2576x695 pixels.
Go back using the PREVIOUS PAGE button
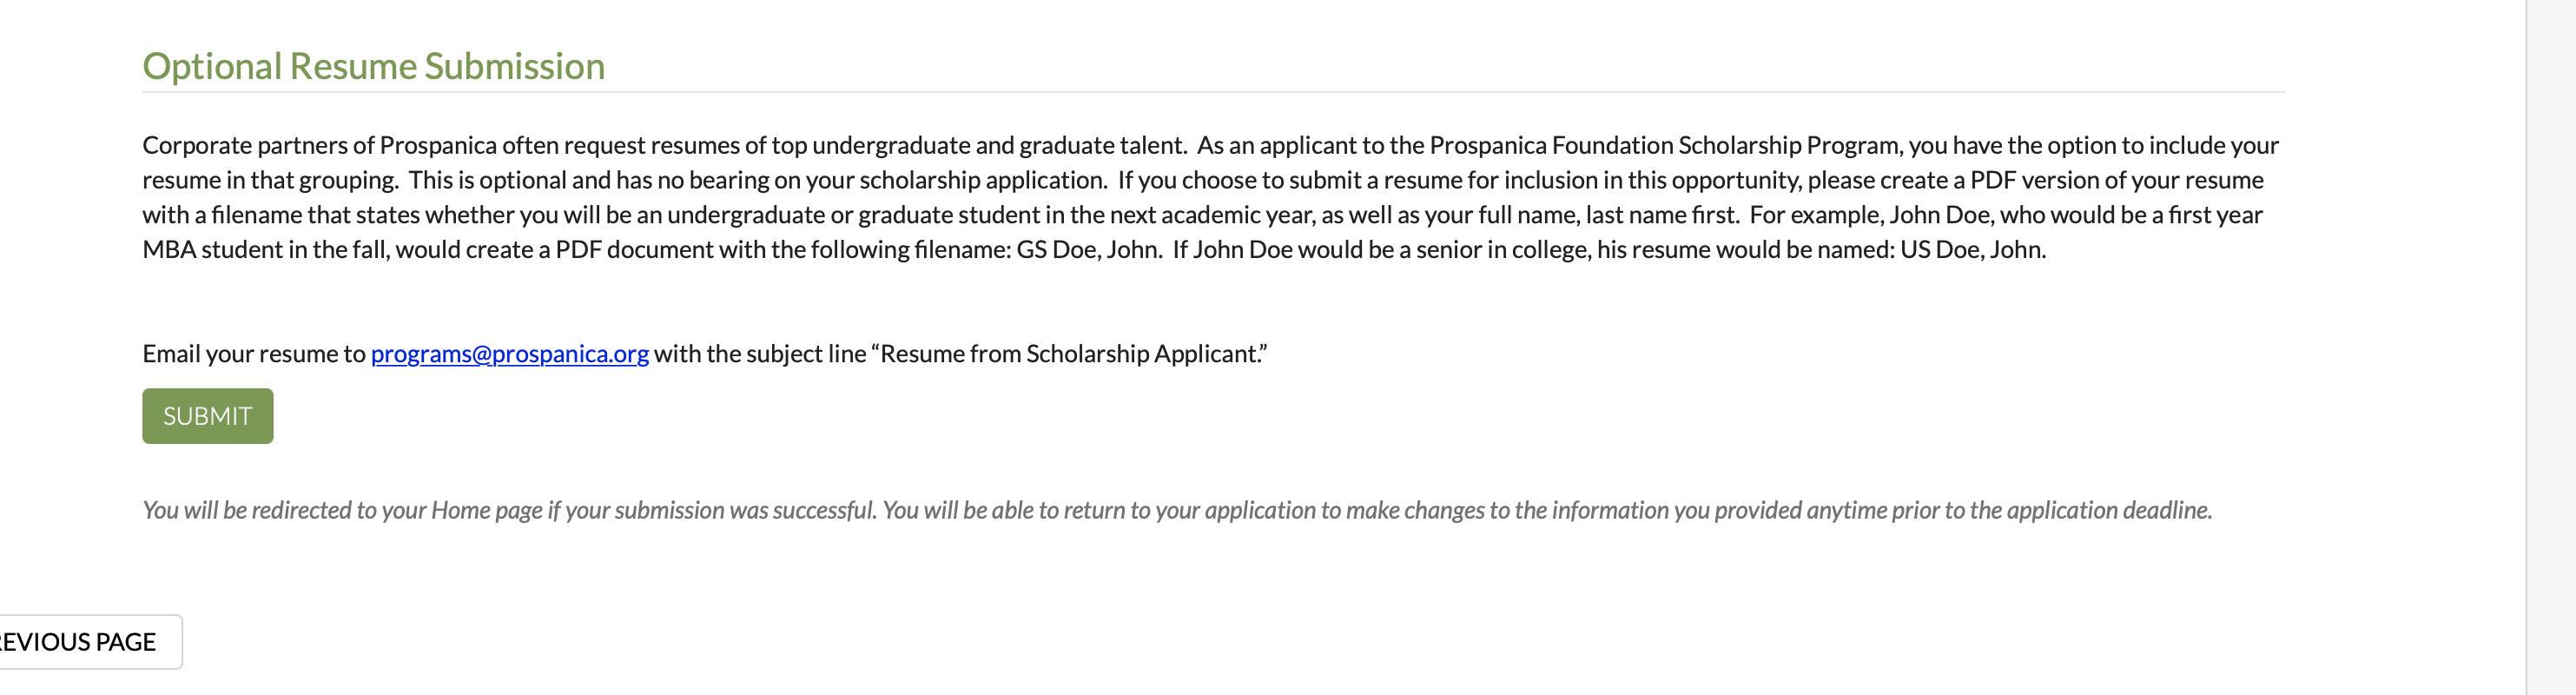[80, 642]
